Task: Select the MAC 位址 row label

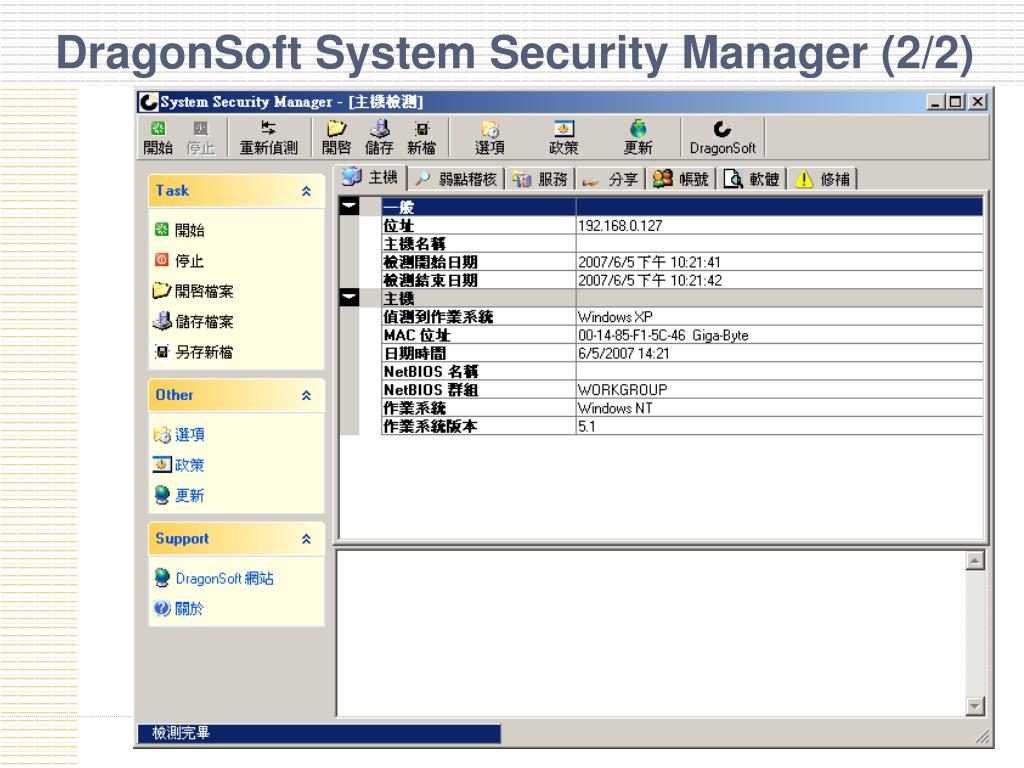Action: pyautogui.click(x=417, y=336)
